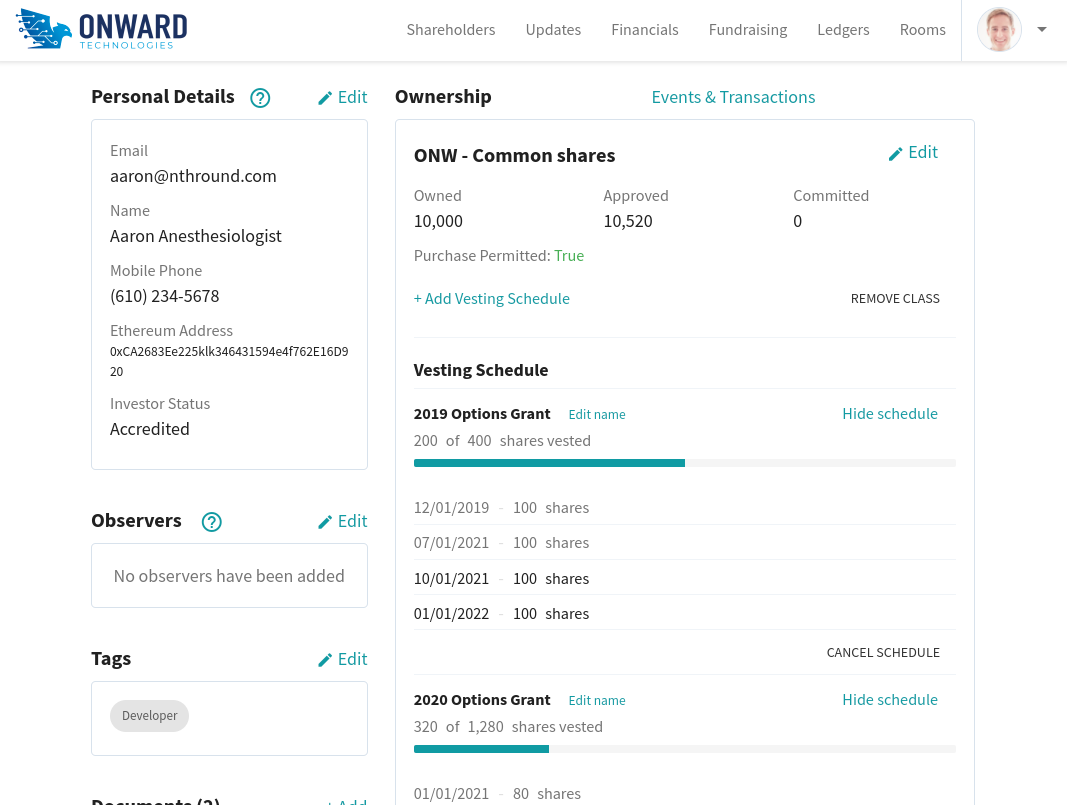
Task: Open the Shareholders menu item
Action: pyautogui.click(x=450, y=30)
